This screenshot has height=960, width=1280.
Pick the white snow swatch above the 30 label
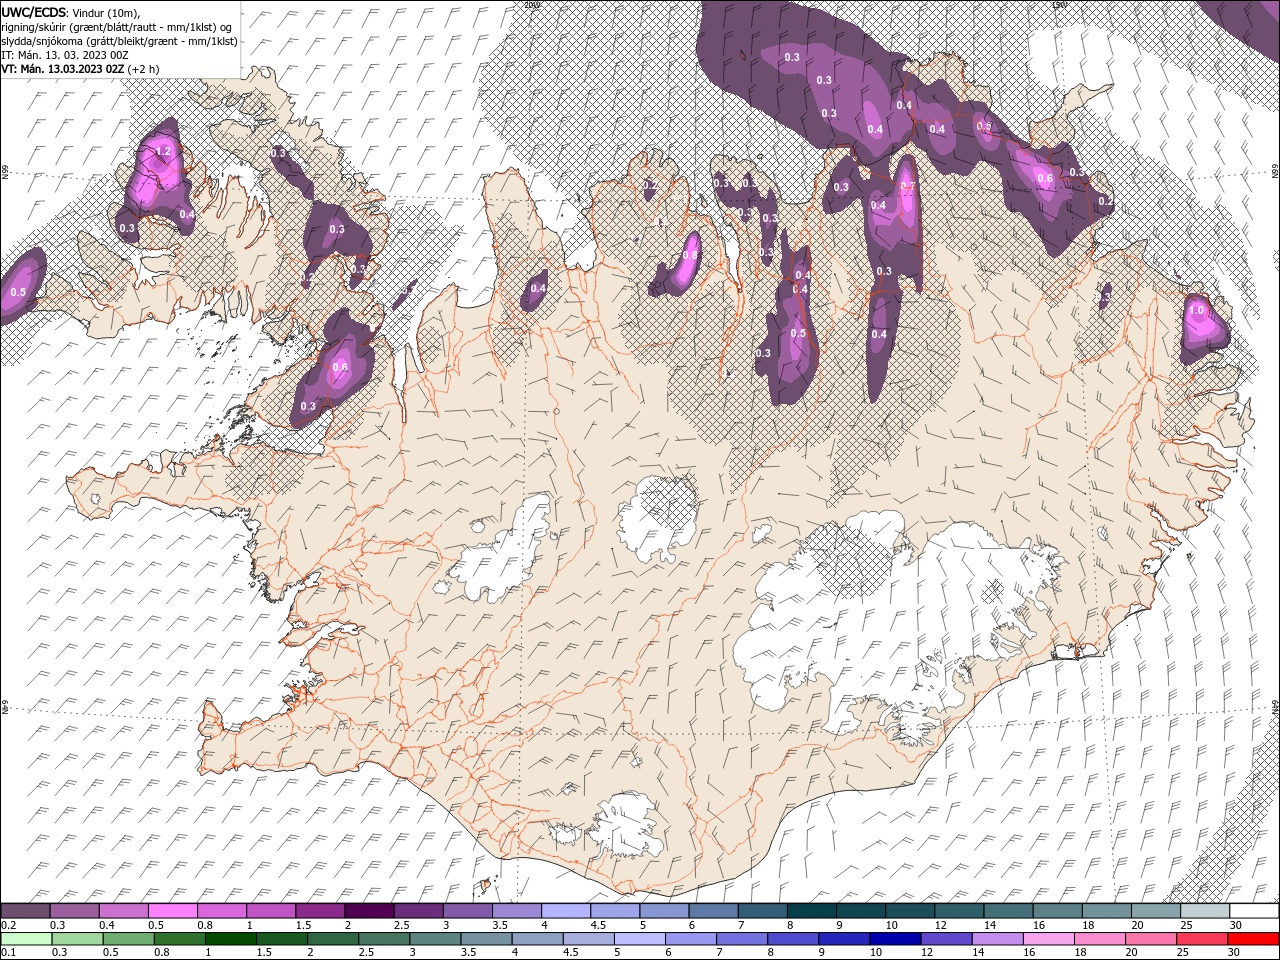1255,911
